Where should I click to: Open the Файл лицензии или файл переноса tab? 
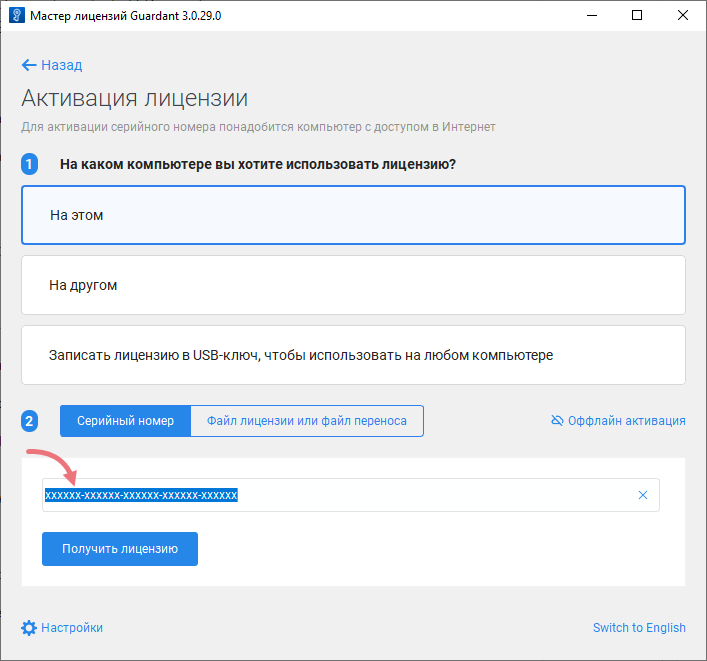(x=307, y=421)
